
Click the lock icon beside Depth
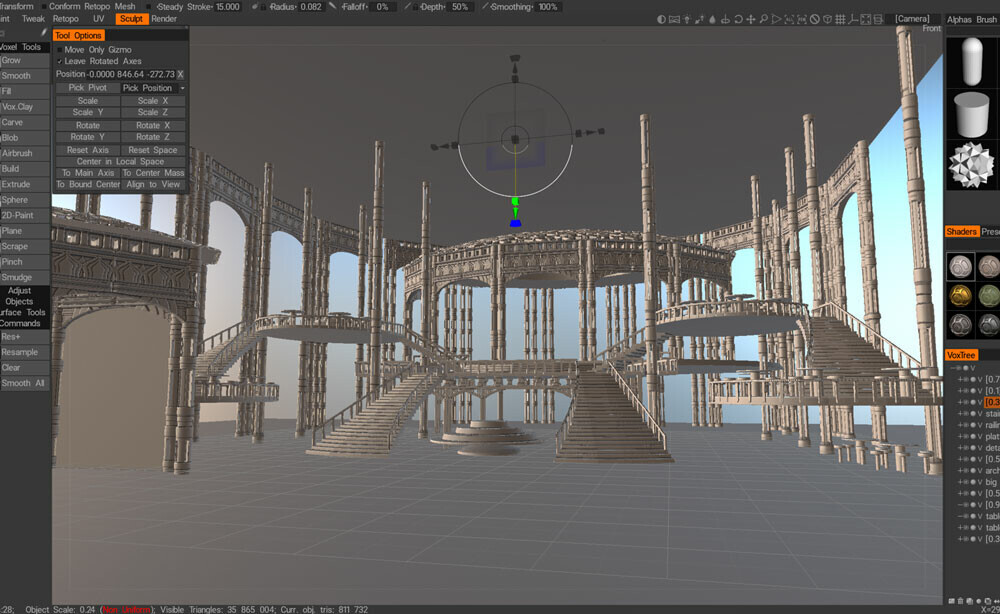point(415,7)
